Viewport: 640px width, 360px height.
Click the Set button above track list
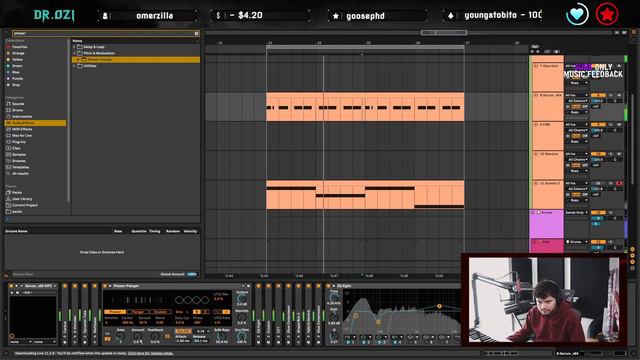(x=534, y=47)
